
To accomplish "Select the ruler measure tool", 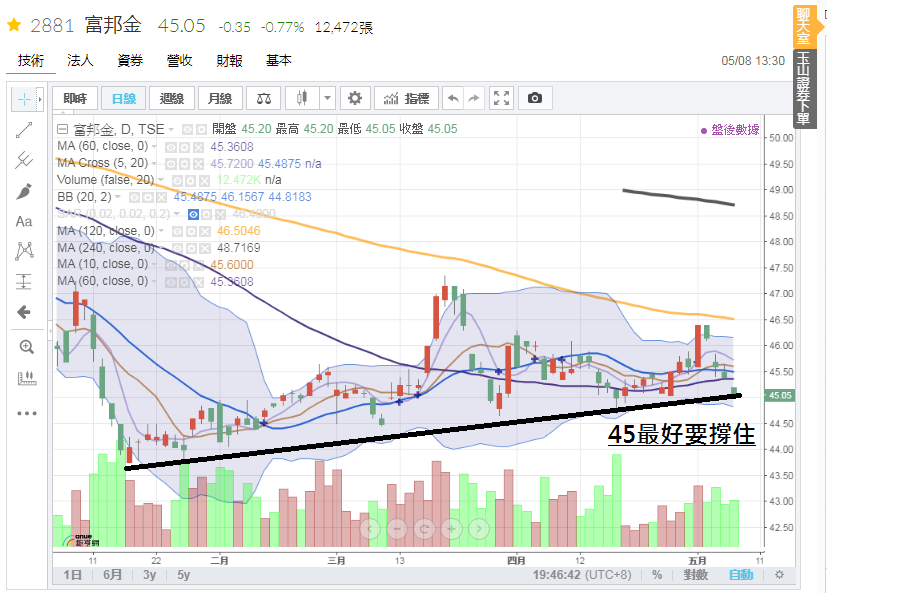I will click(x=26, y=378).
